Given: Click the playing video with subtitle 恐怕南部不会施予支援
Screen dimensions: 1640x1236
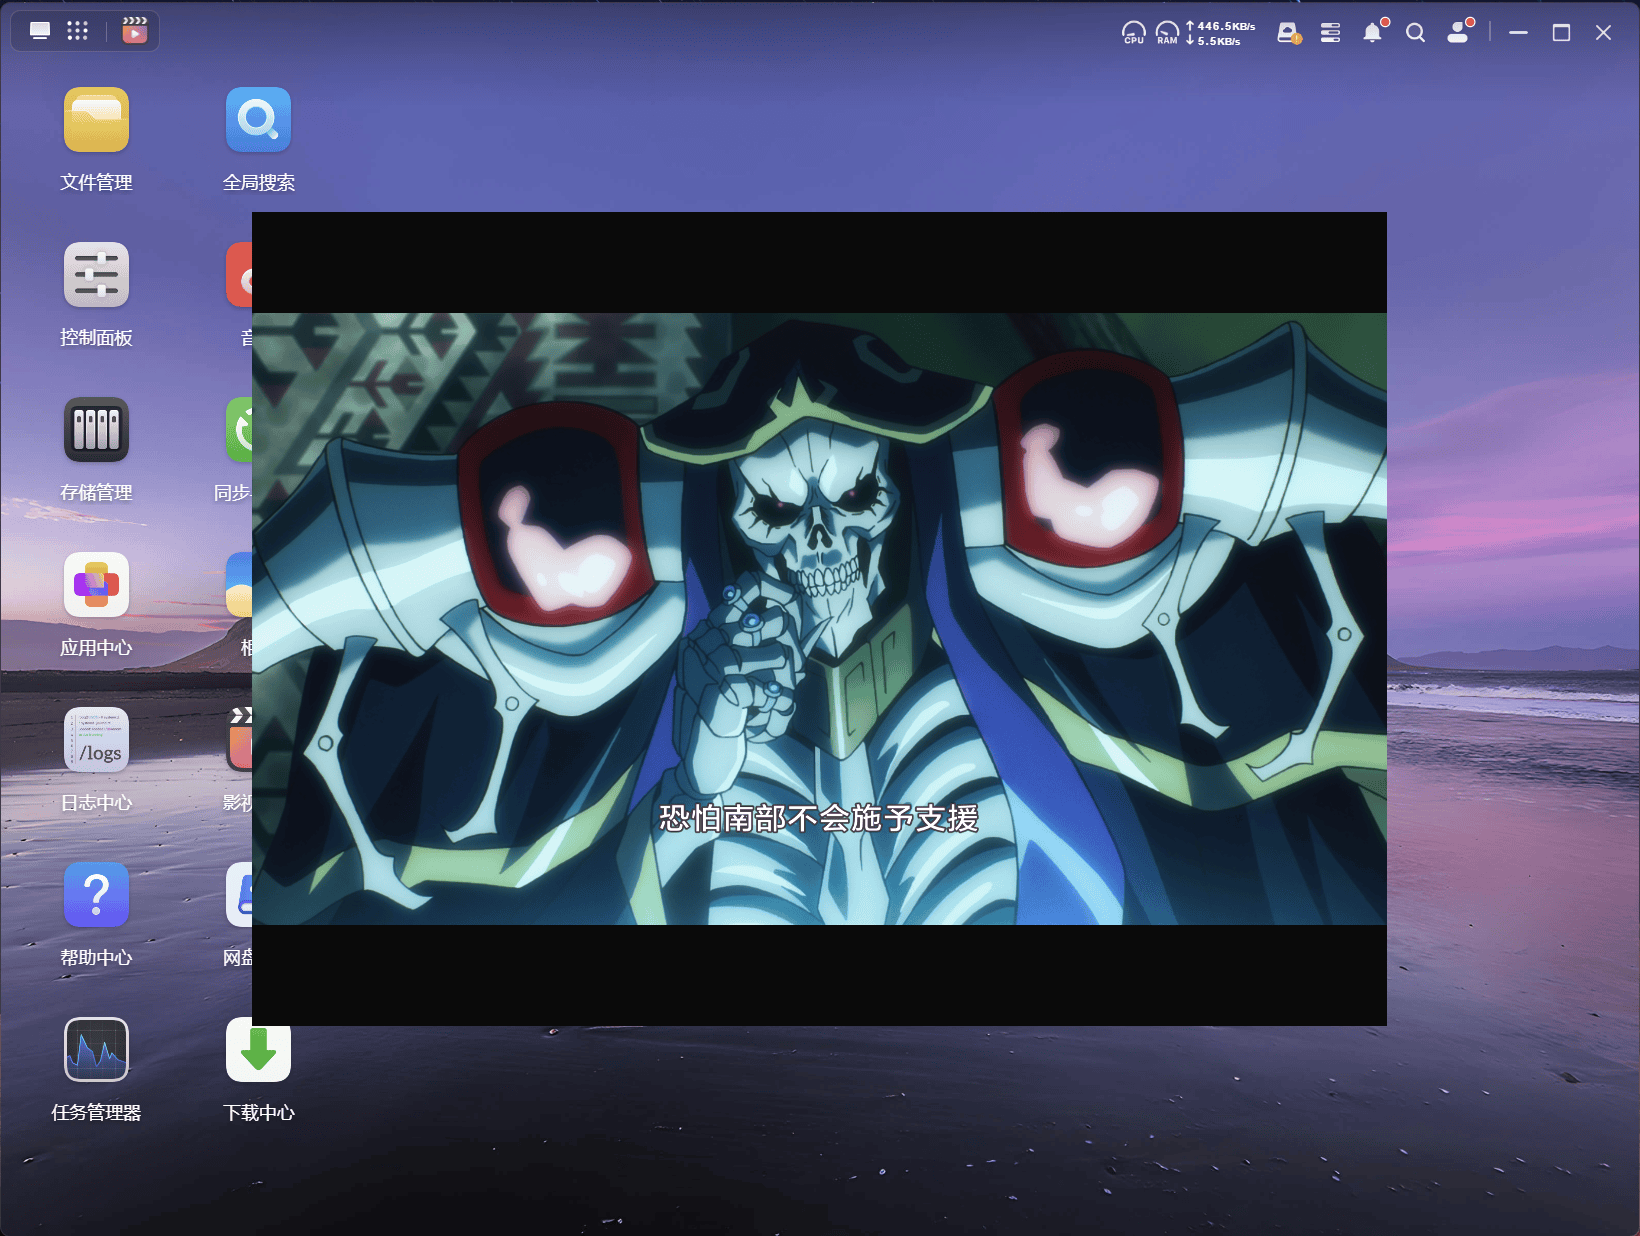Looking at the screenshot, I should [x=819, y=619].
